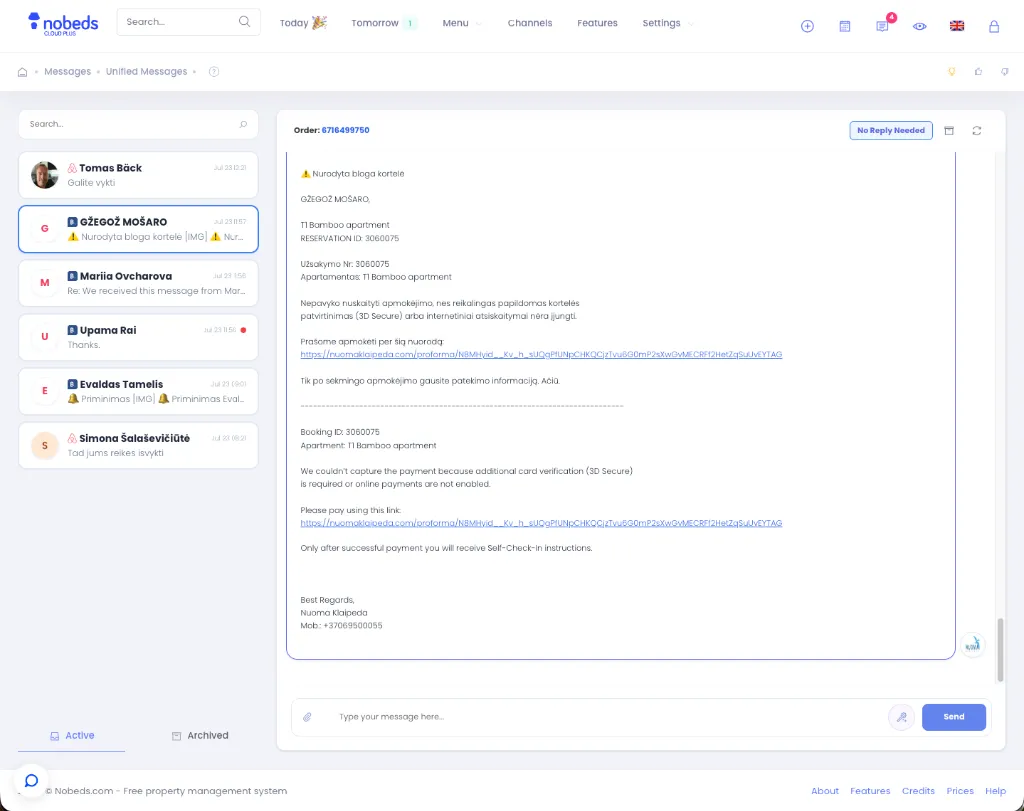The width and height of the screenshot is (1024, 811).
Task: Open the English 'Please pay' proforma link
Action: point(541,523)
